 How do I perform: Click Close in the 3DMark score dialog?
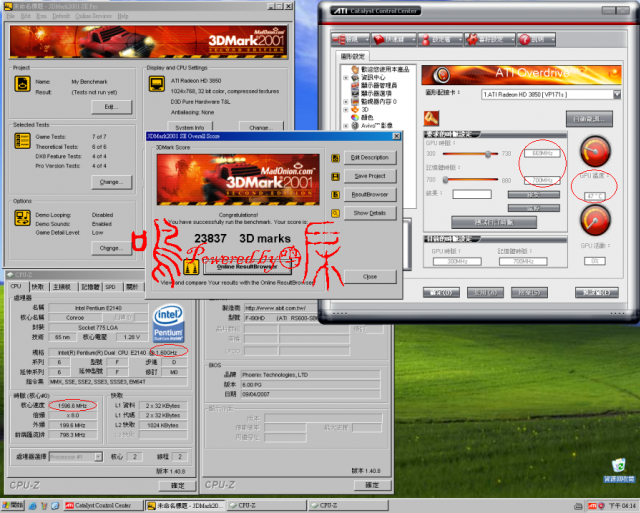(x=370, y=277)
